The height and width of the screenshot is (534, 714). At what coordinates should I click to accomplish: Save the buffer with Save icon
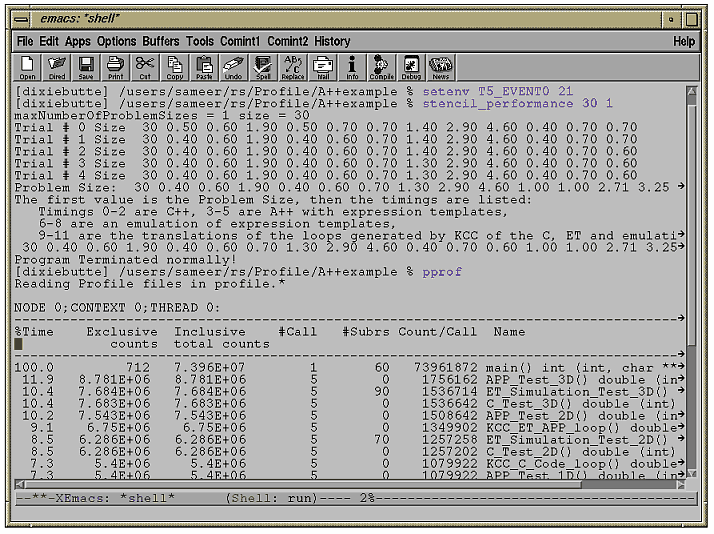pos(86,67)
